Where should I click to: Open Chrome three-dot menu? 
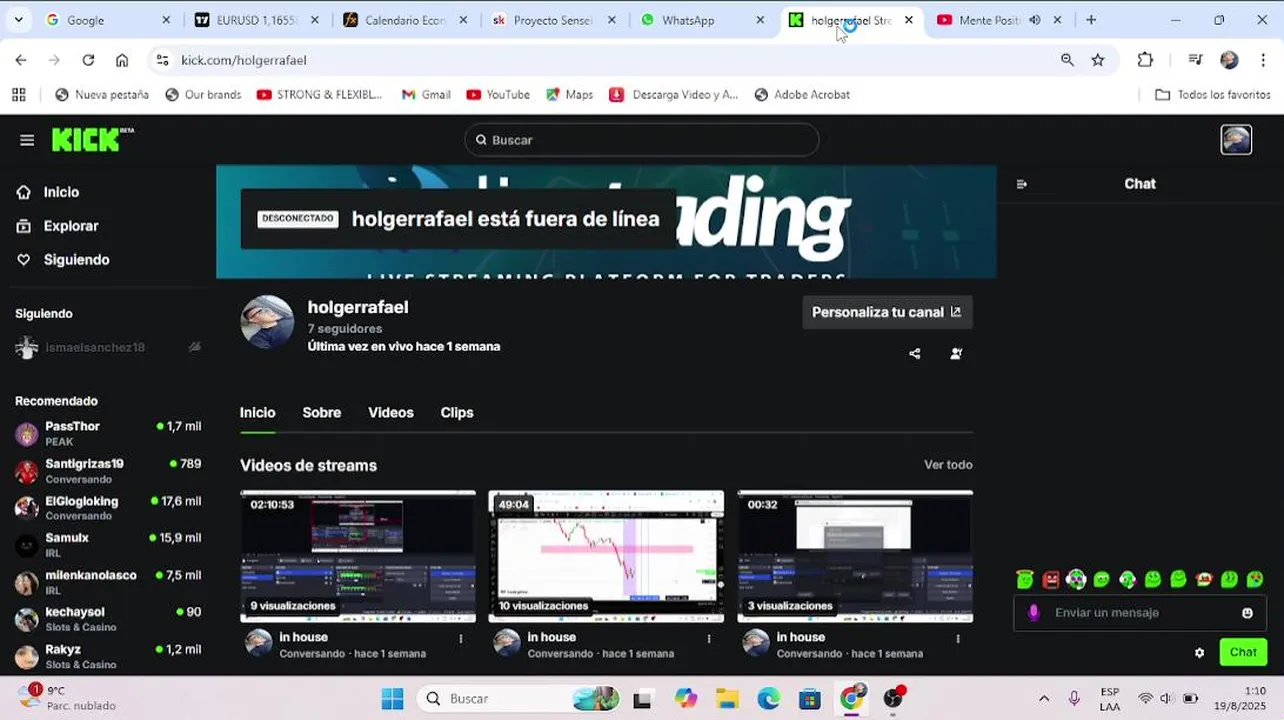(x=1263, y=60)
